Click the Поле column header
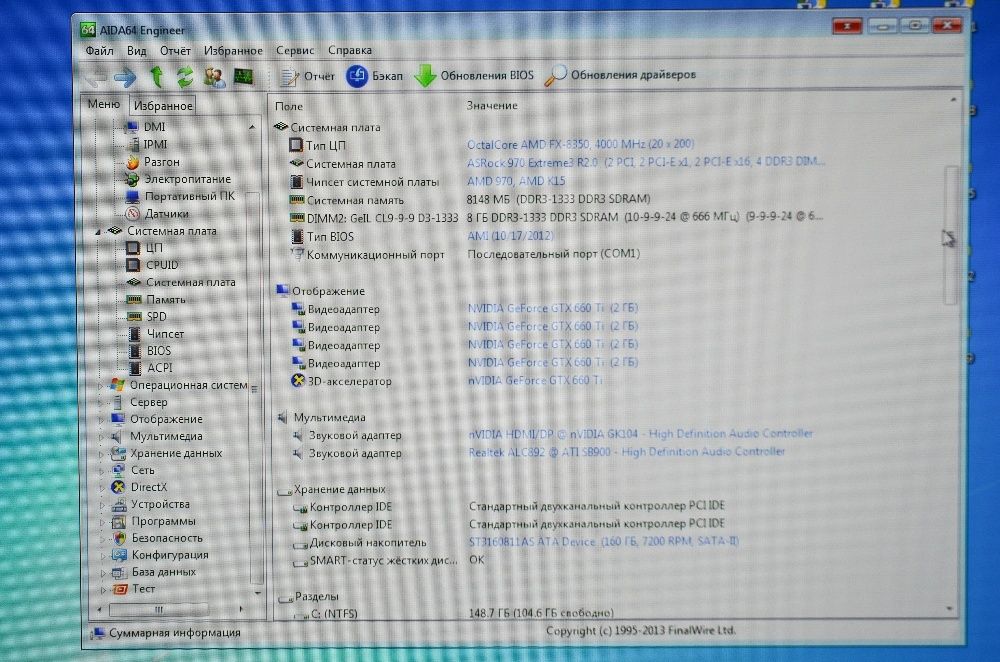This screenshot has width=1000, height=662. [x=289, y=107]
